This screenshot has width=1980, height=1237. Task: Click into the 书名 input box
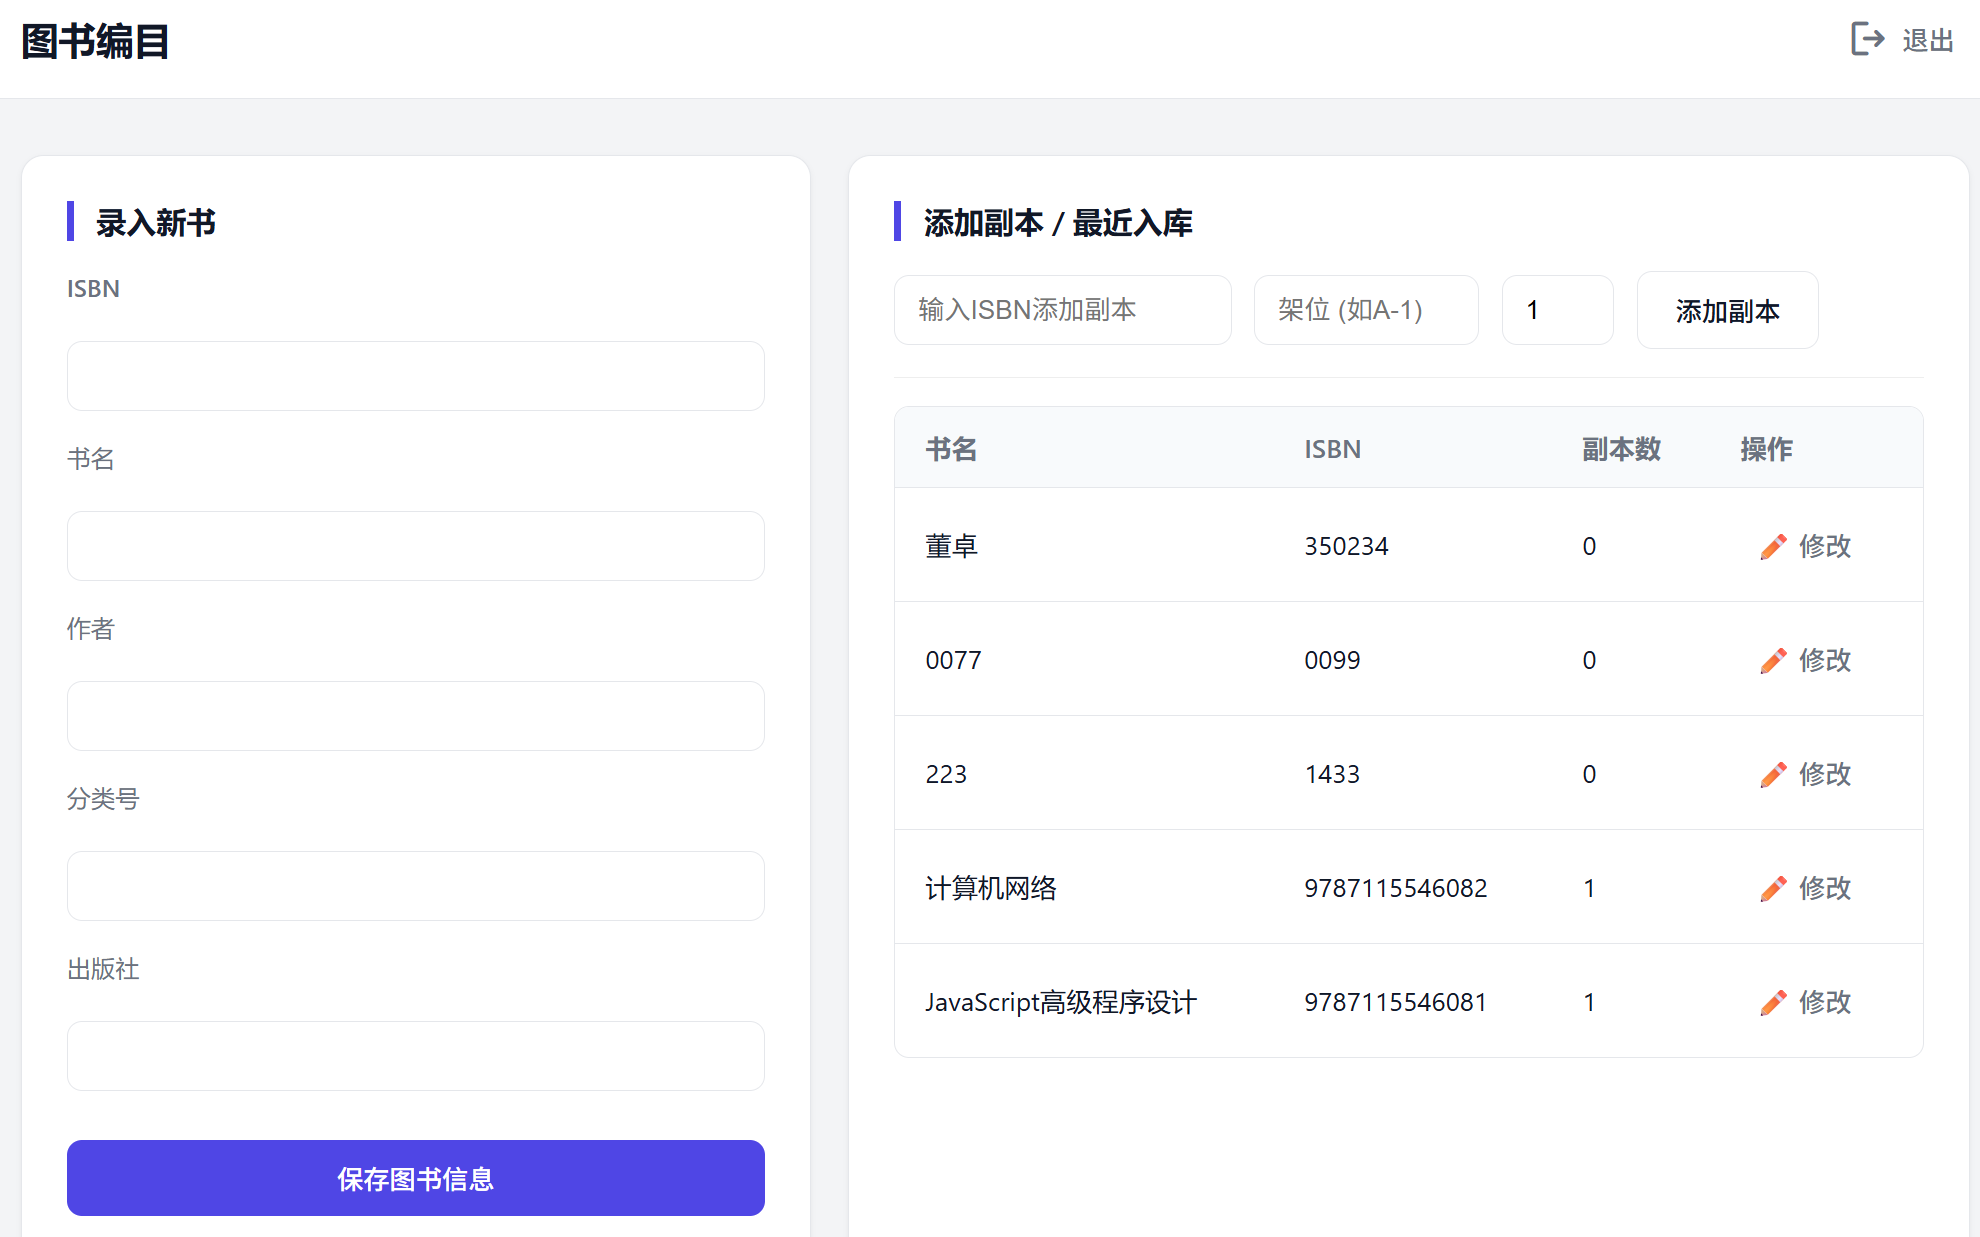click(415, 546)
